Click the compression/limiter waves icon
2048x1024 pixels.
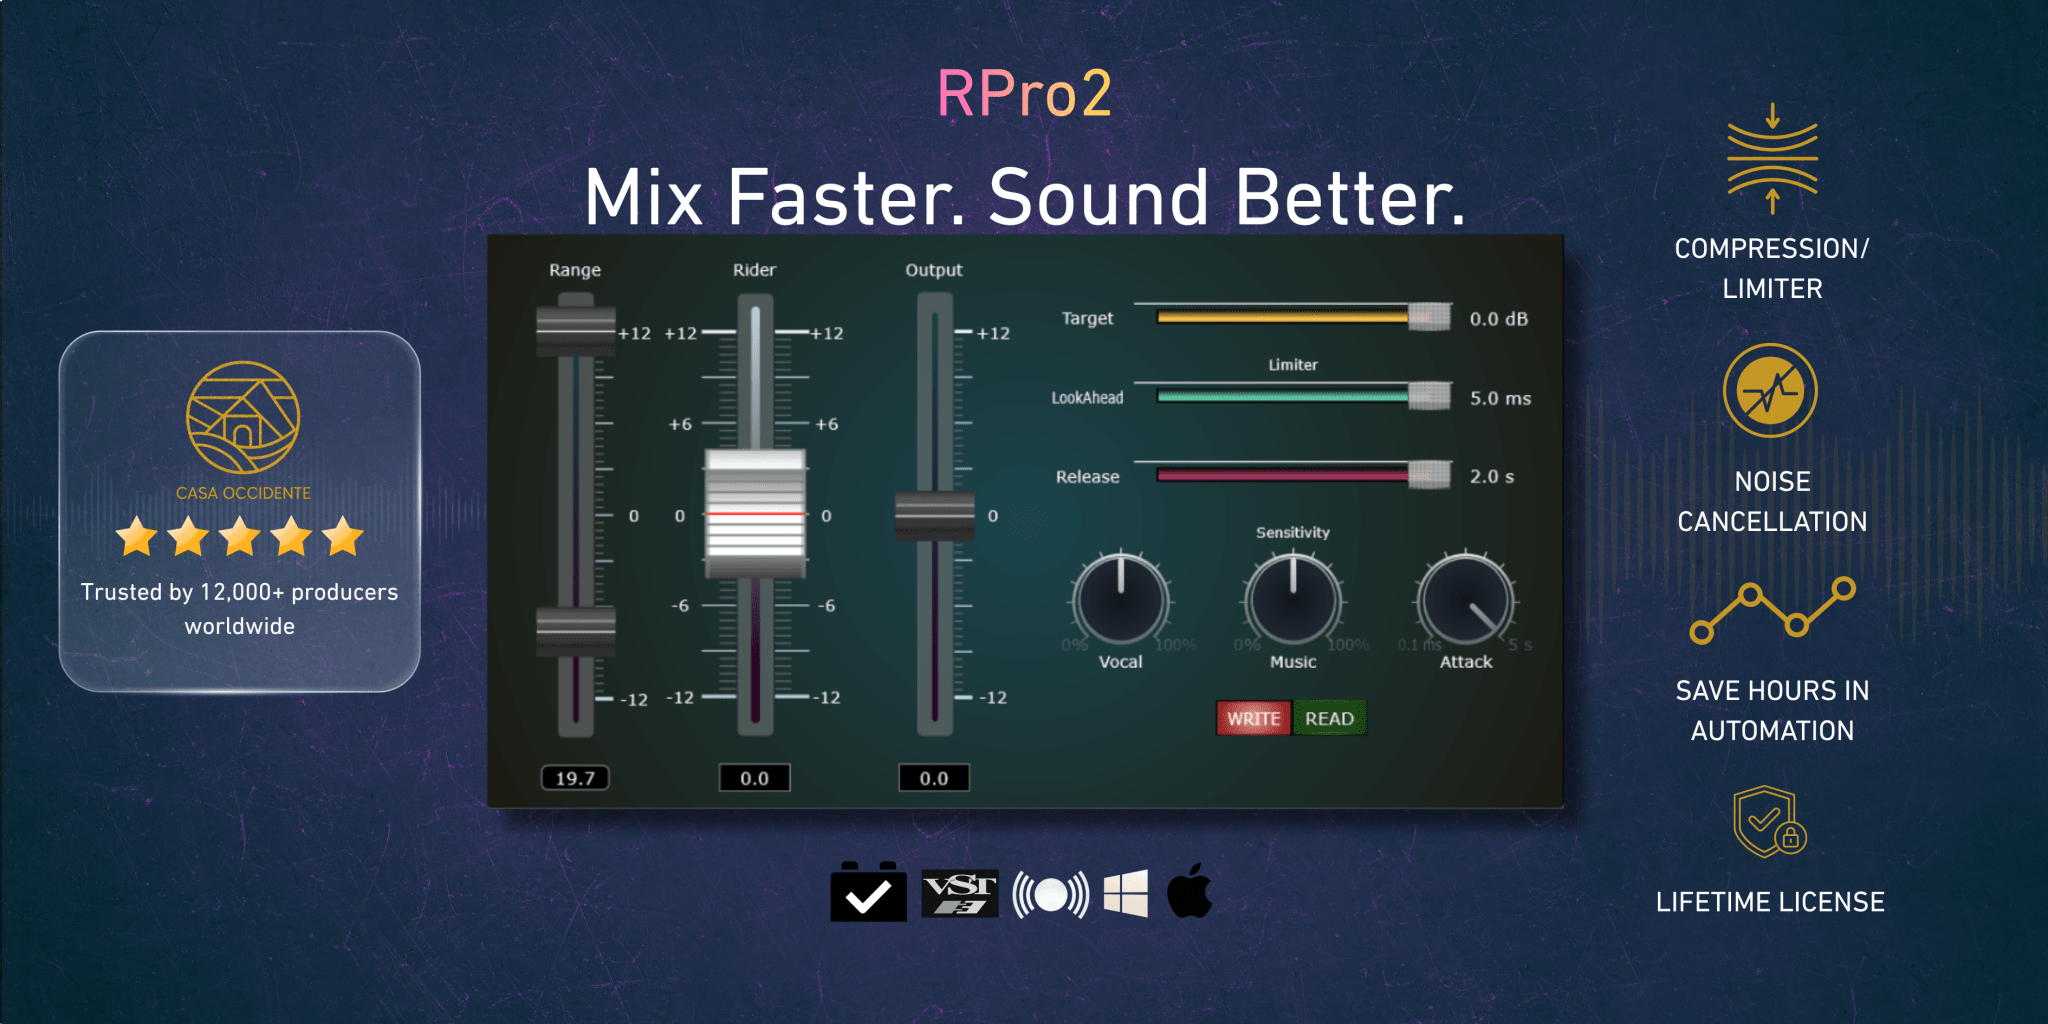point(1772,158)
